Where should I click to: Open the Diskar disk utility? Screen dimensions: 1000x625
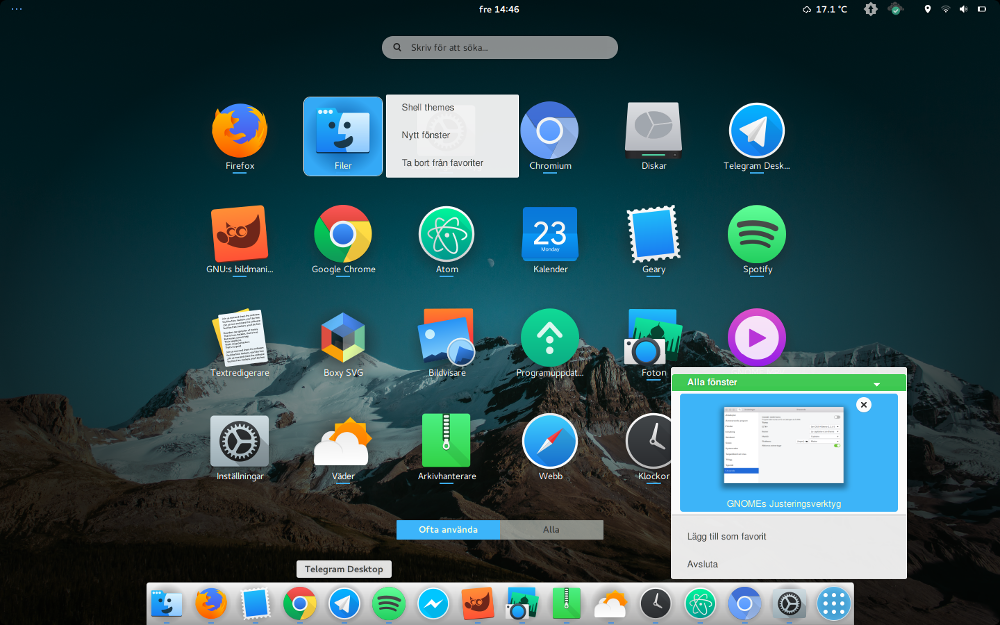click(x=654, y=137)
